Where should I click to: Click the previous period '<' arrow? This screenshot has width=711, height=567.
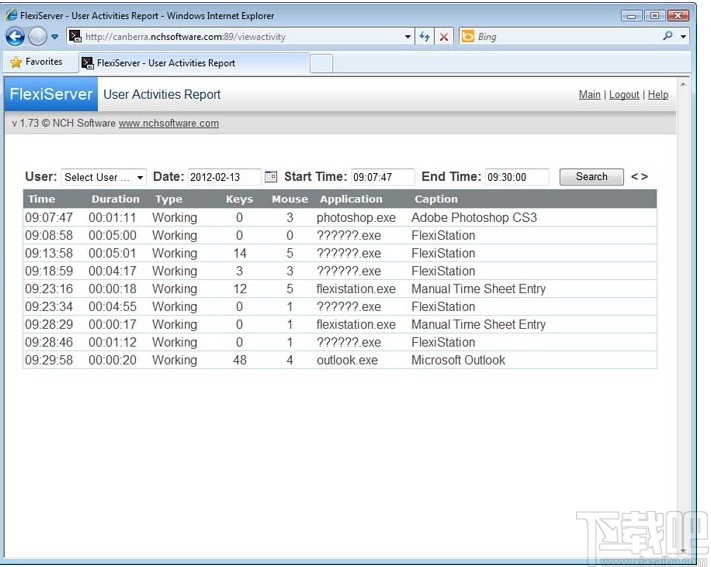point(634,176)
